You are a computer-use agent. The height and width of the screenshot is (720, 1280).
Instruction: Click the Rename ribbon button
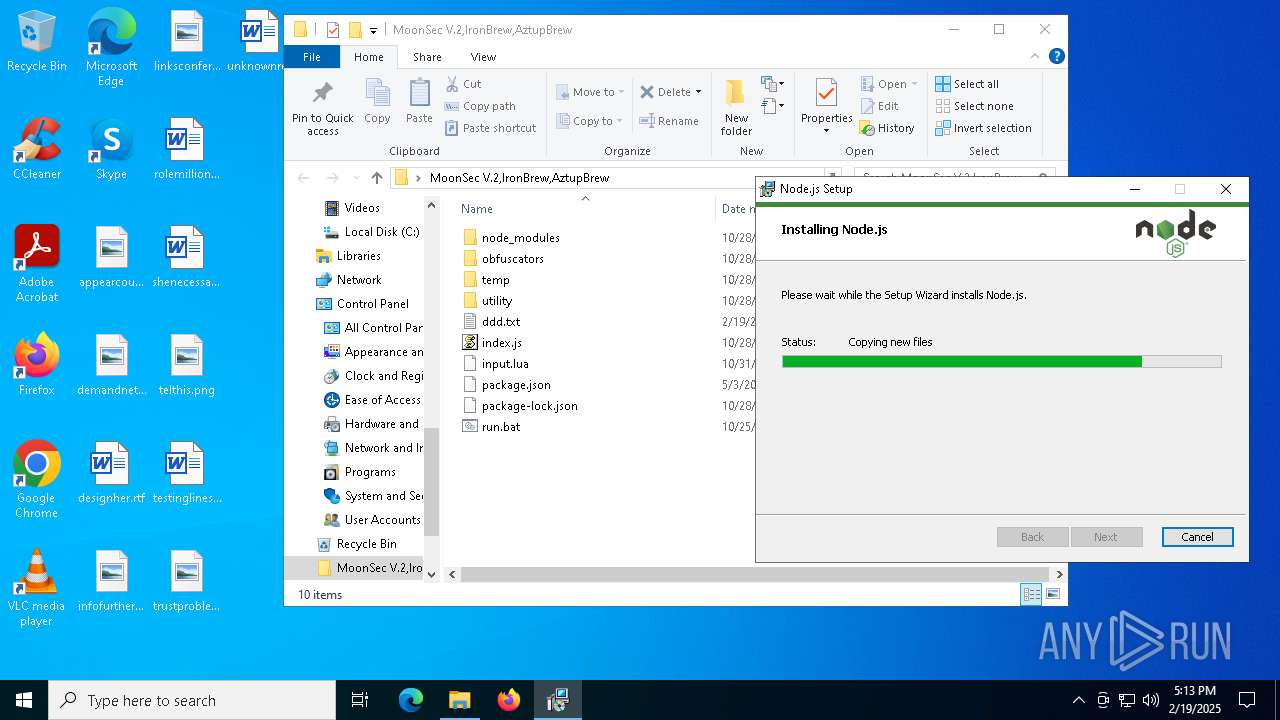tap(669, 121)
